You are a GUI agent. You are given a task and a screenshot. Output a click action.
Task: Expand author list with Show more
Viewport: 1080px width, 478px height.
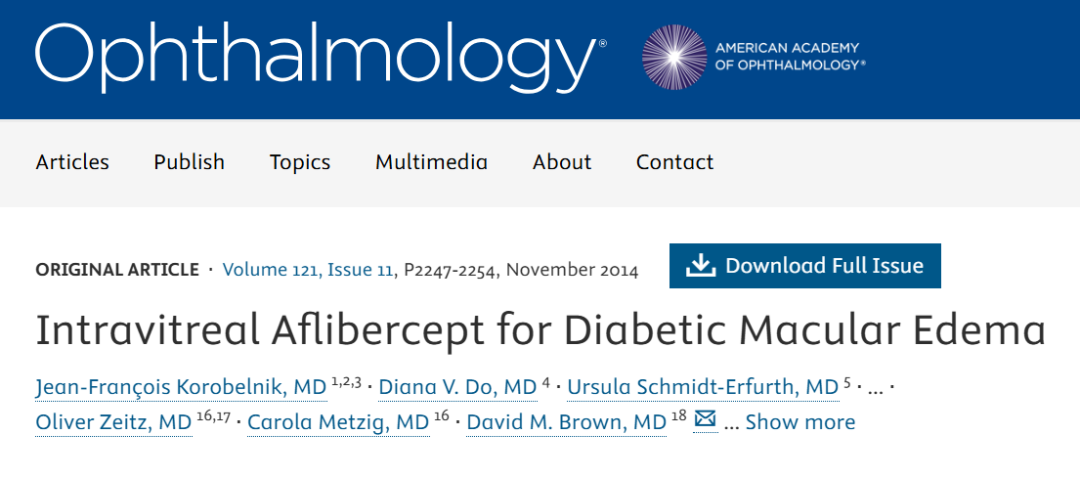pyautogui.click(x=800, y=422)
